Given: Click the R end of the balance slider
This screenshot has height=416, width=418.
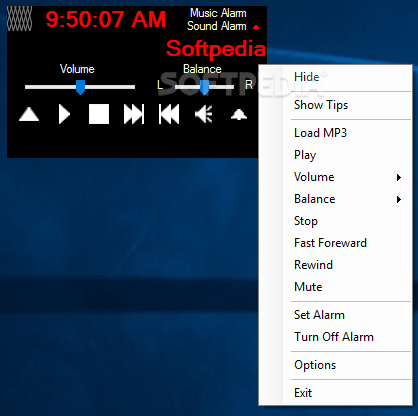Looking at the screenshot, I should tap(249, 85).
